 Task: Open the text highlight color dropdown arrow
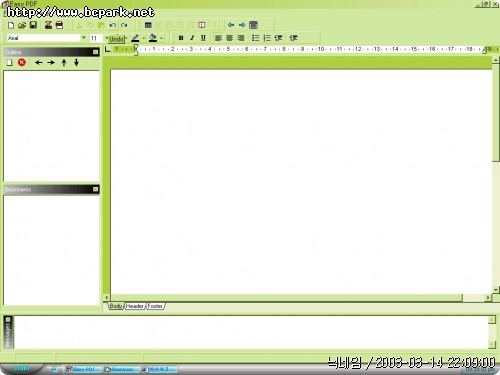144,38
